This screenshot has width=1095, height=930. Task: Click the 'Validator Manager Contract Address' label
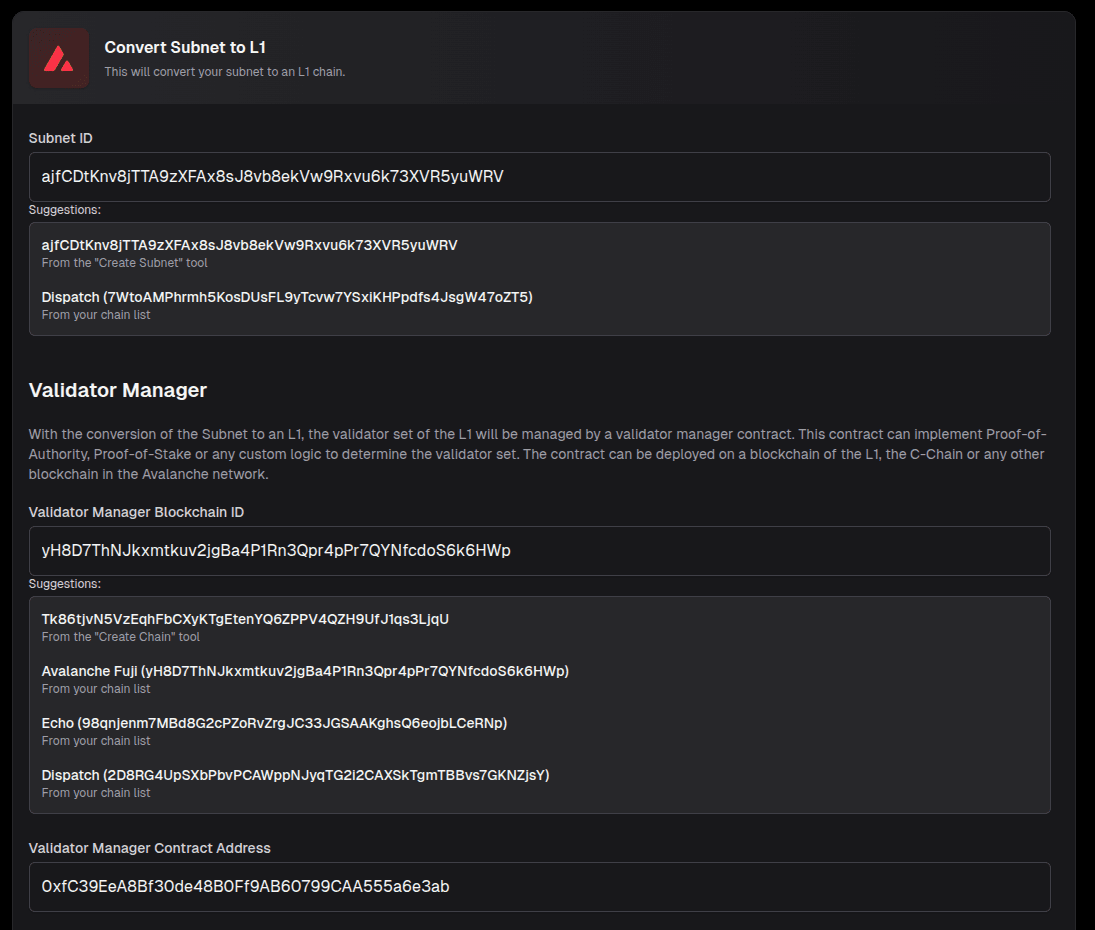[x=149, y=848]
